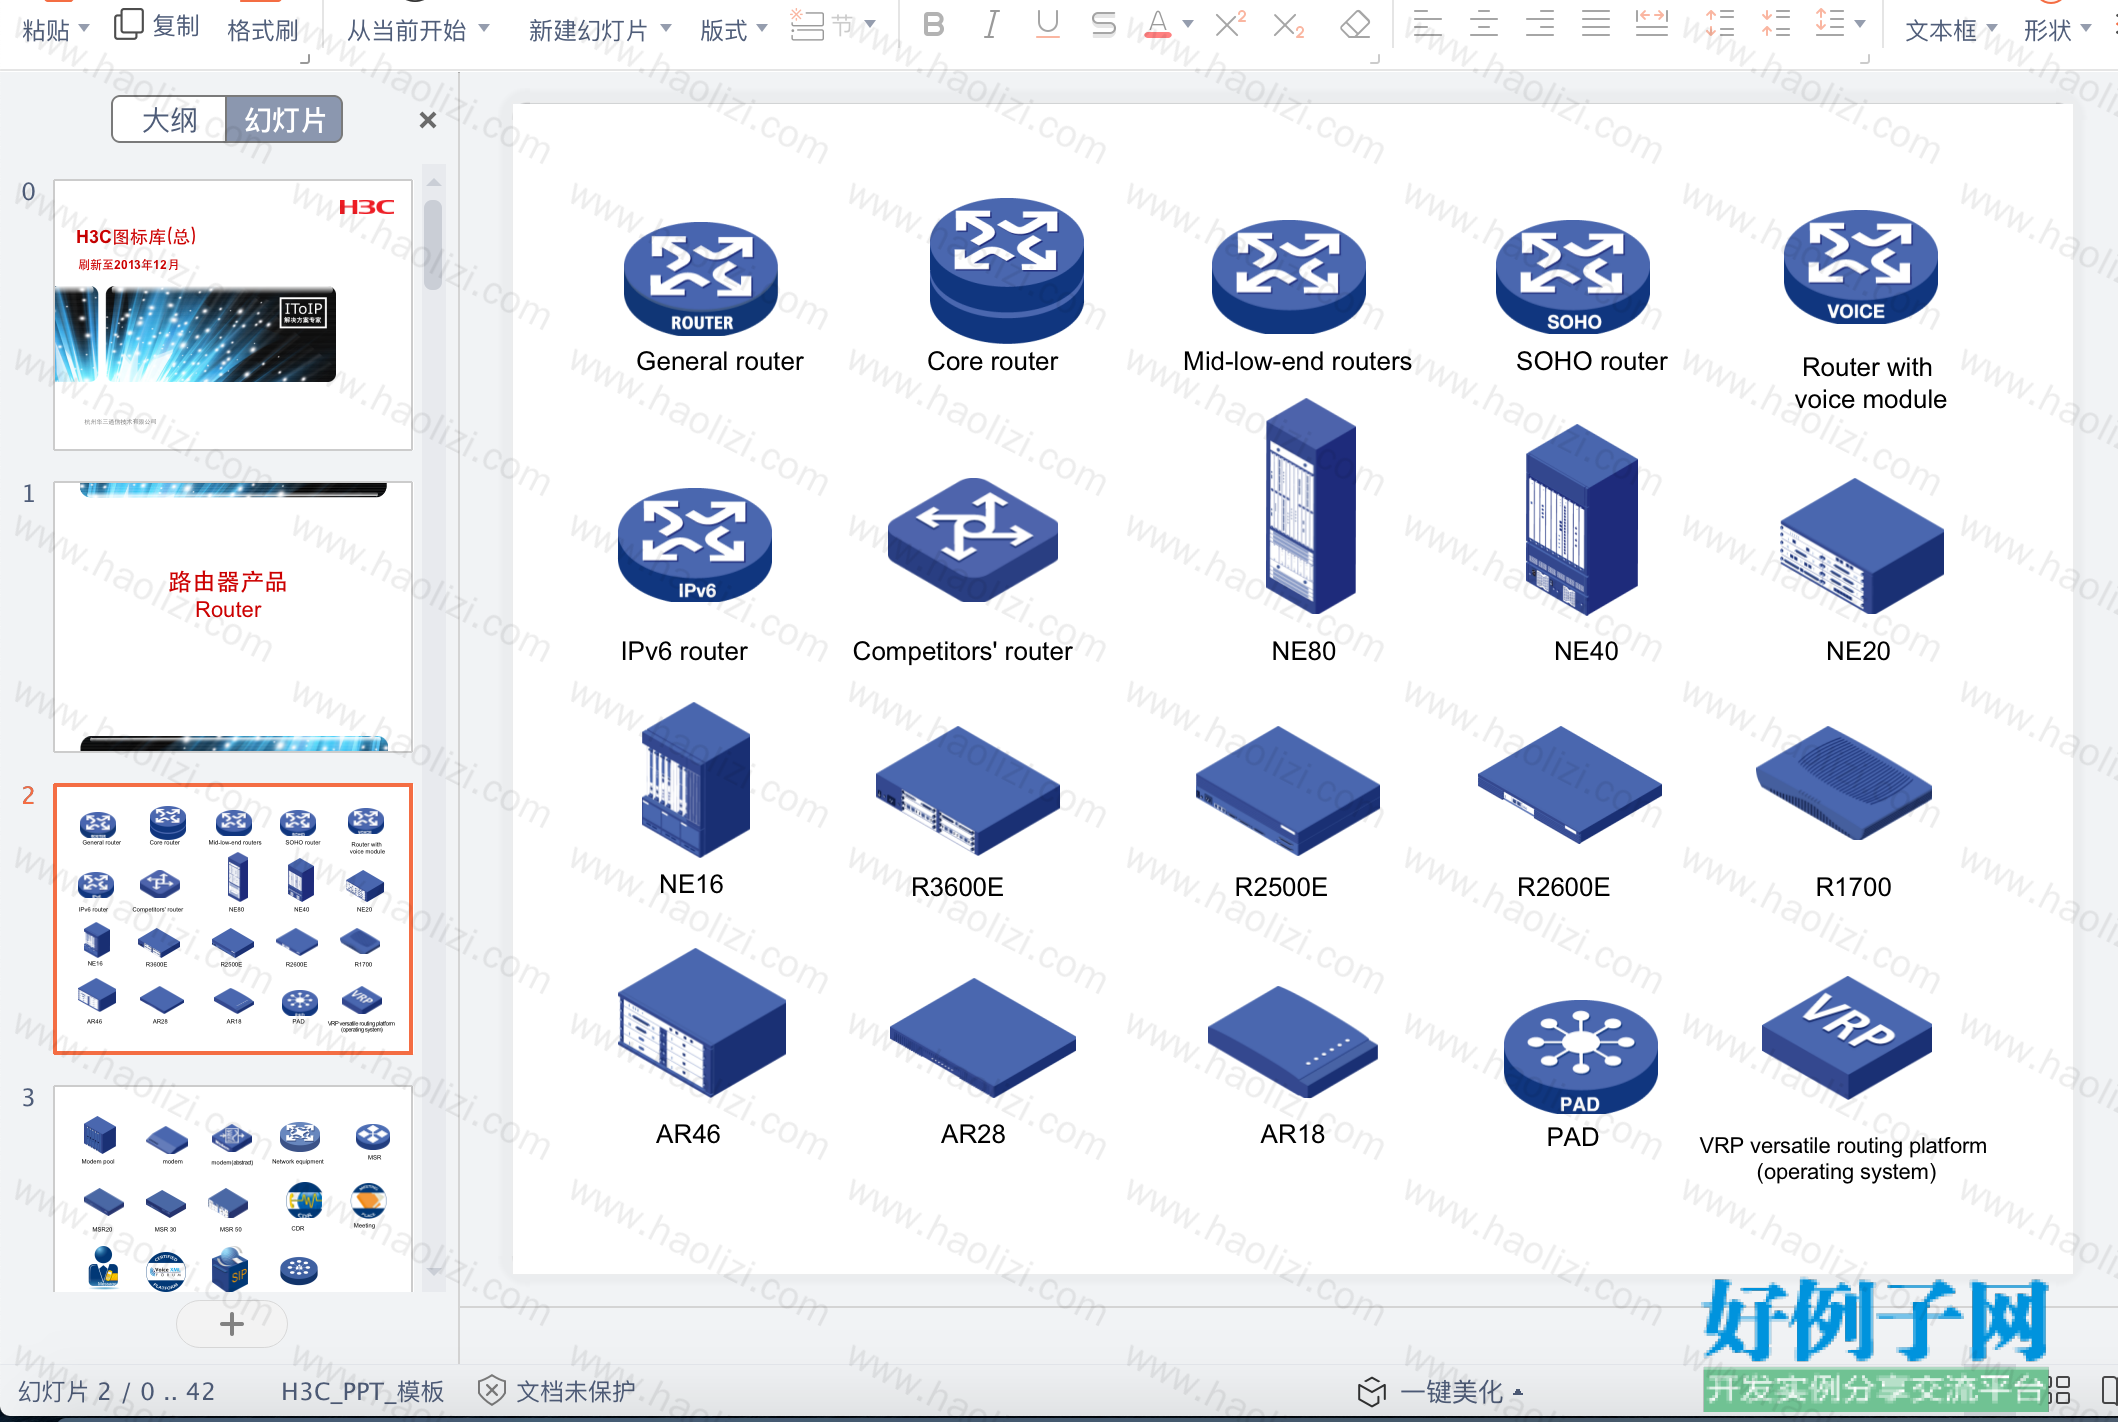Image resolution: width=2118 pixels, height=1422 pixels.
Task: Justify text alignment
Action: click(1595, 24)
